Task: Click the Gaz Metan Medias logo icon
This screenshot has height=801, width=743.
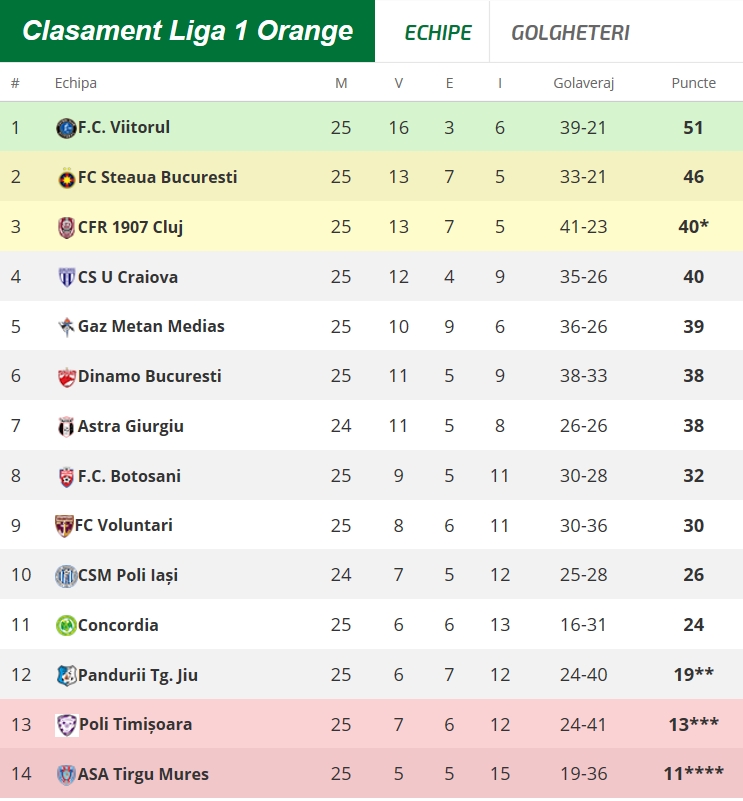Action: pyautogui.click(x=66, y=327)
